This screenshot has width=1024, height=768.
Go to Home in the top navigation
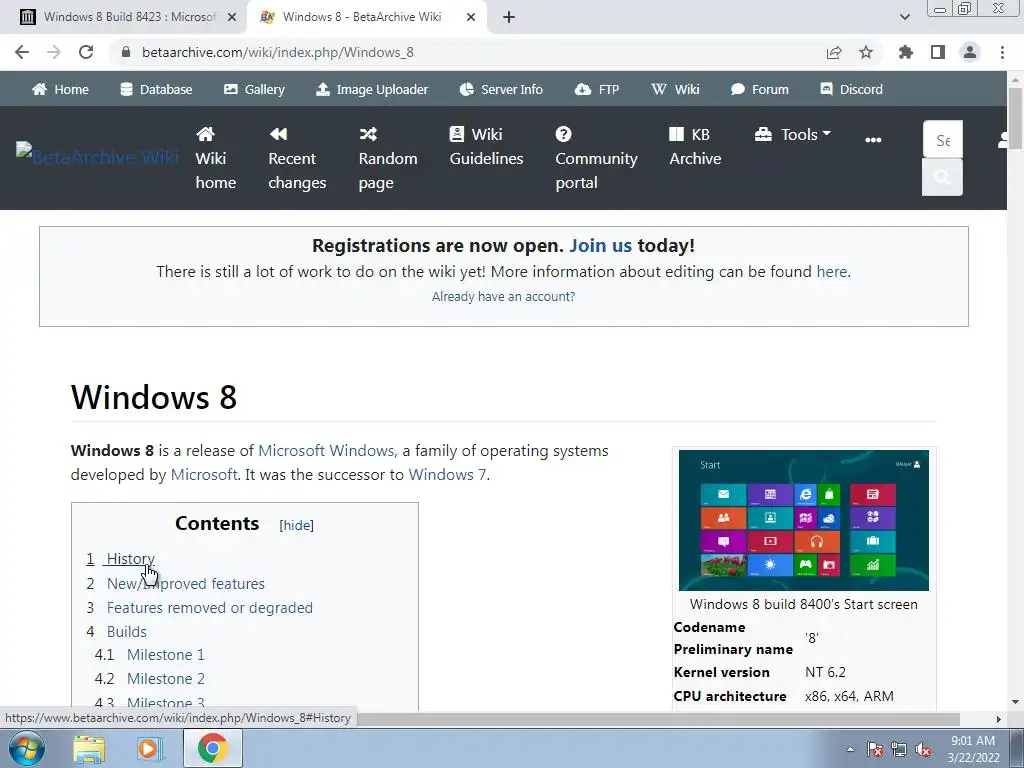click(x=60, y=89)
